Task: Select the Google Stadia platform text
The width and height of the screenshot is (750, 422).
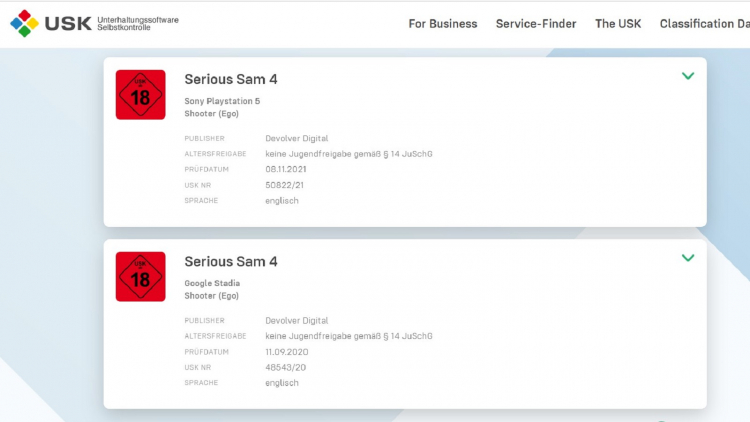Action: click(212, 283)
